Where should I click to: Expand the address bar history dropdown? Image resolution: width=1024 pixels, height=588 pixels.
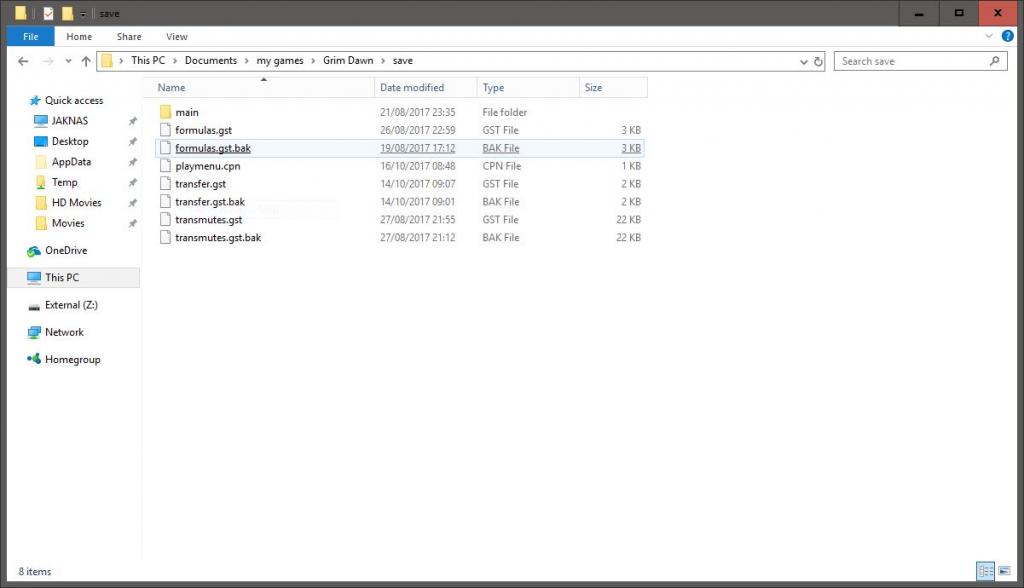[x=803, y=61]
